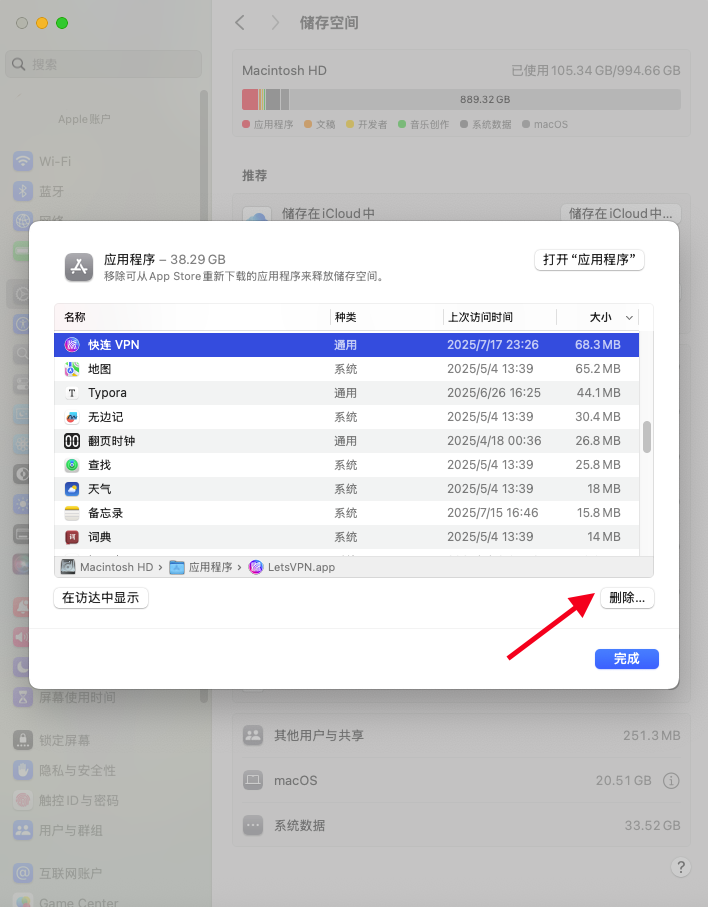Click the 快连 VPN app icon

tap(72, 345)
